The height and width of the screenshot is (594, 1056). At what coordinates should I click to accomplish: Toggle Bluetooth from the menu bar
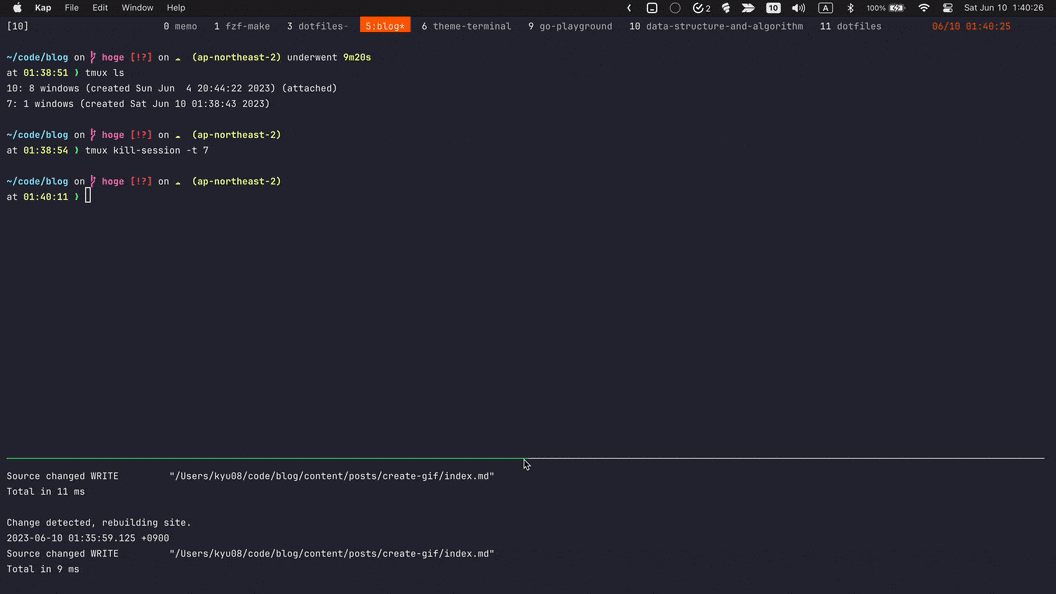[x=850, y=7]
